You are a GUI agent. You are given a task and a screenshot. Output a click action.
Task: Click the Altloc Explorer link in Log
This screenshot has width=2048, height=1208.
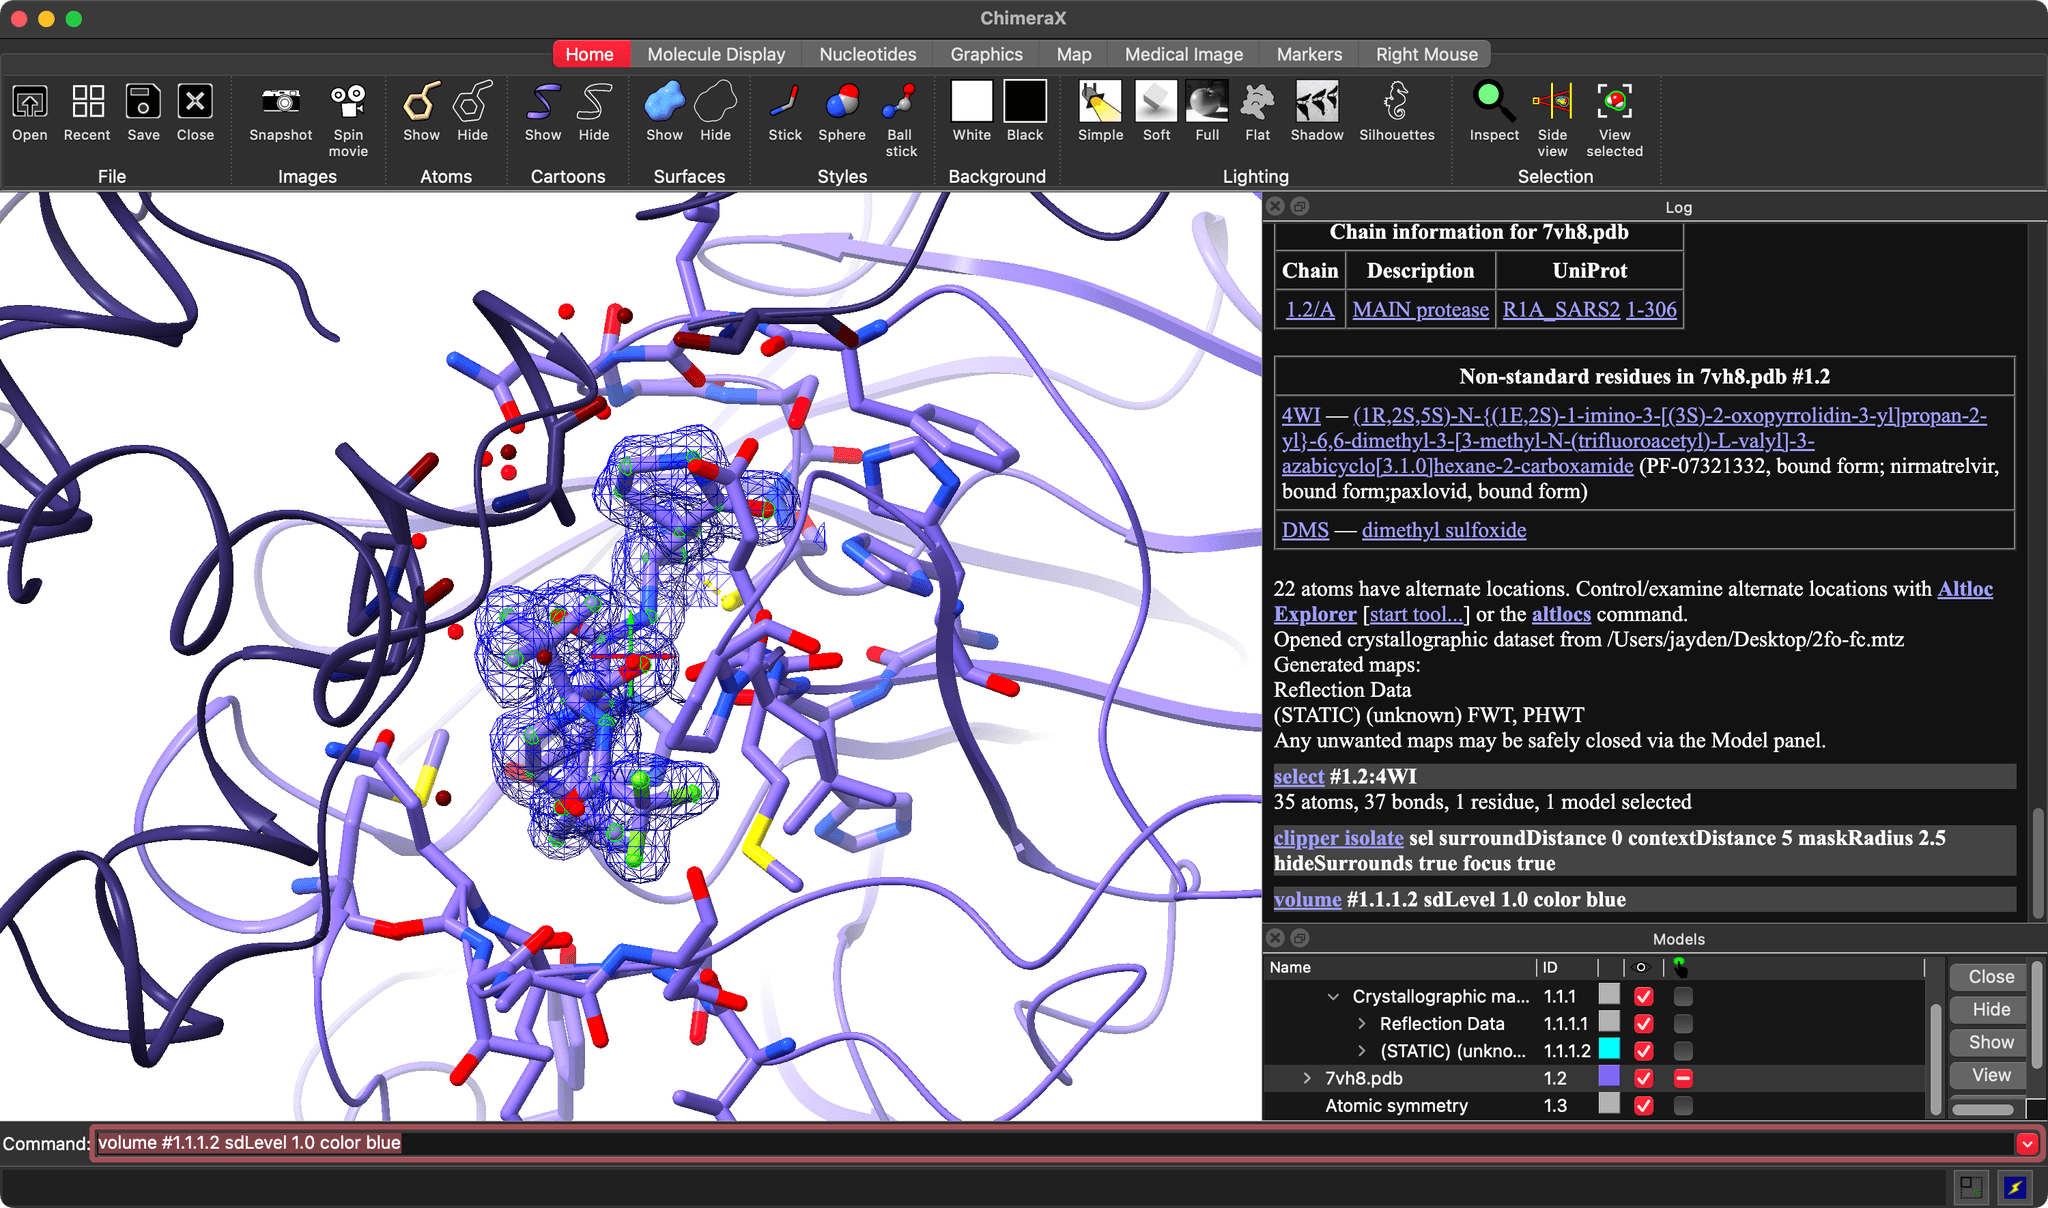[x=1964, y=589]
